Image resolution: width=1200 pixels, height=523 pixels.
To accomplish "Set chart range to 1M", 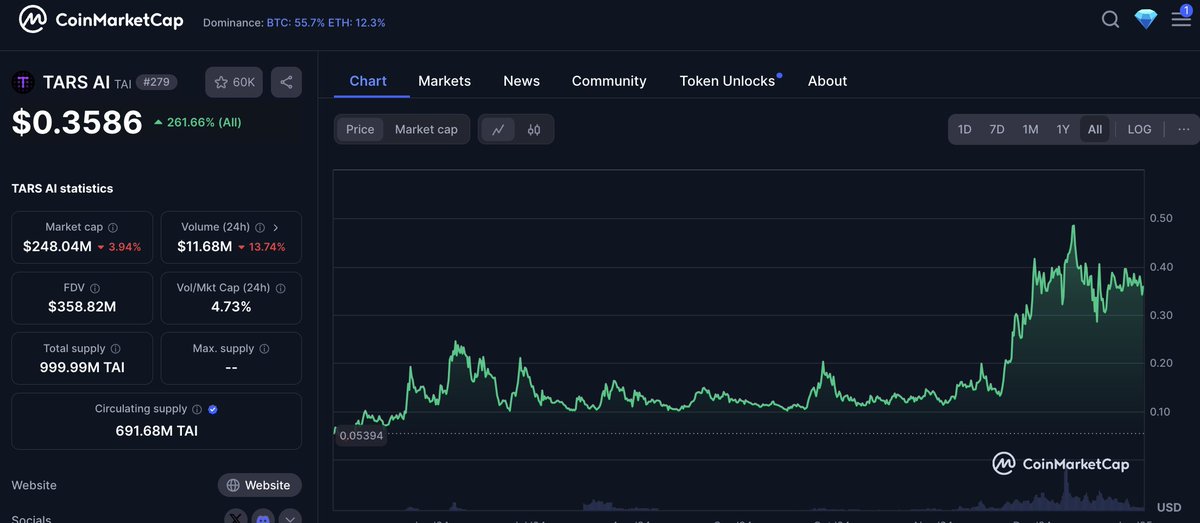I will pos(1030,129).
